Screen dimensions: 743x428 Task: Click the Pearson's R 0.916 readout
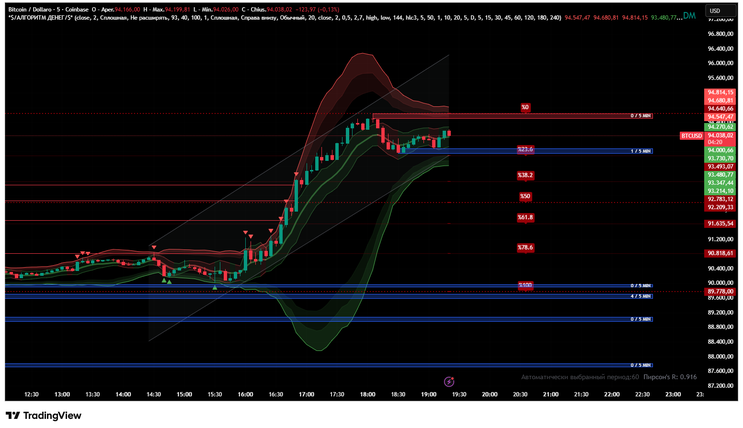pos(670,377)
